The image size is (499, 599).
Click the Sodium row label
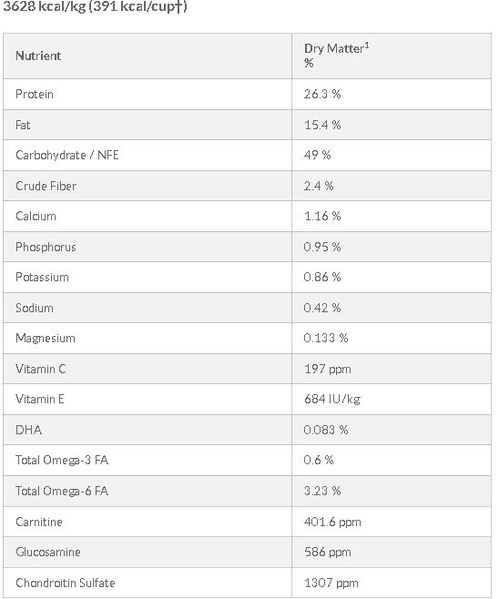pyautogui.click(x=34, y=308)
